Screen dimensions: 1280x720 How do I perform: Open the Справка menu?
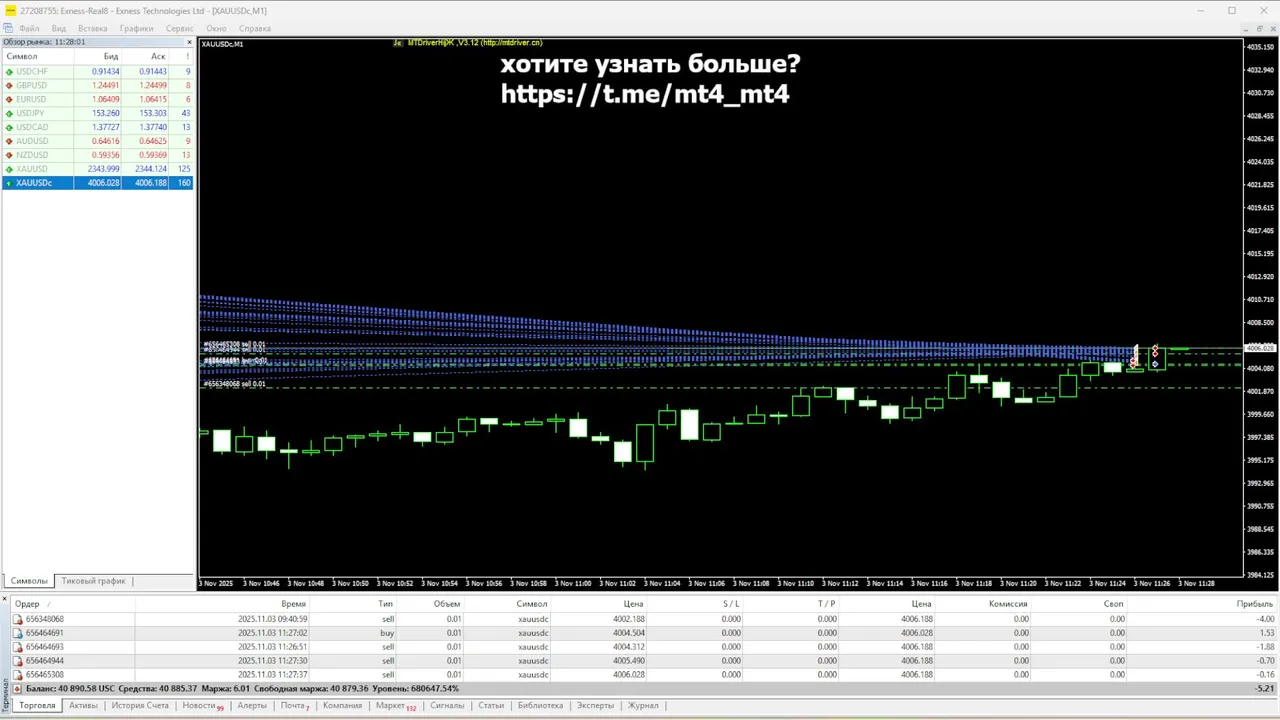(255, 28)
